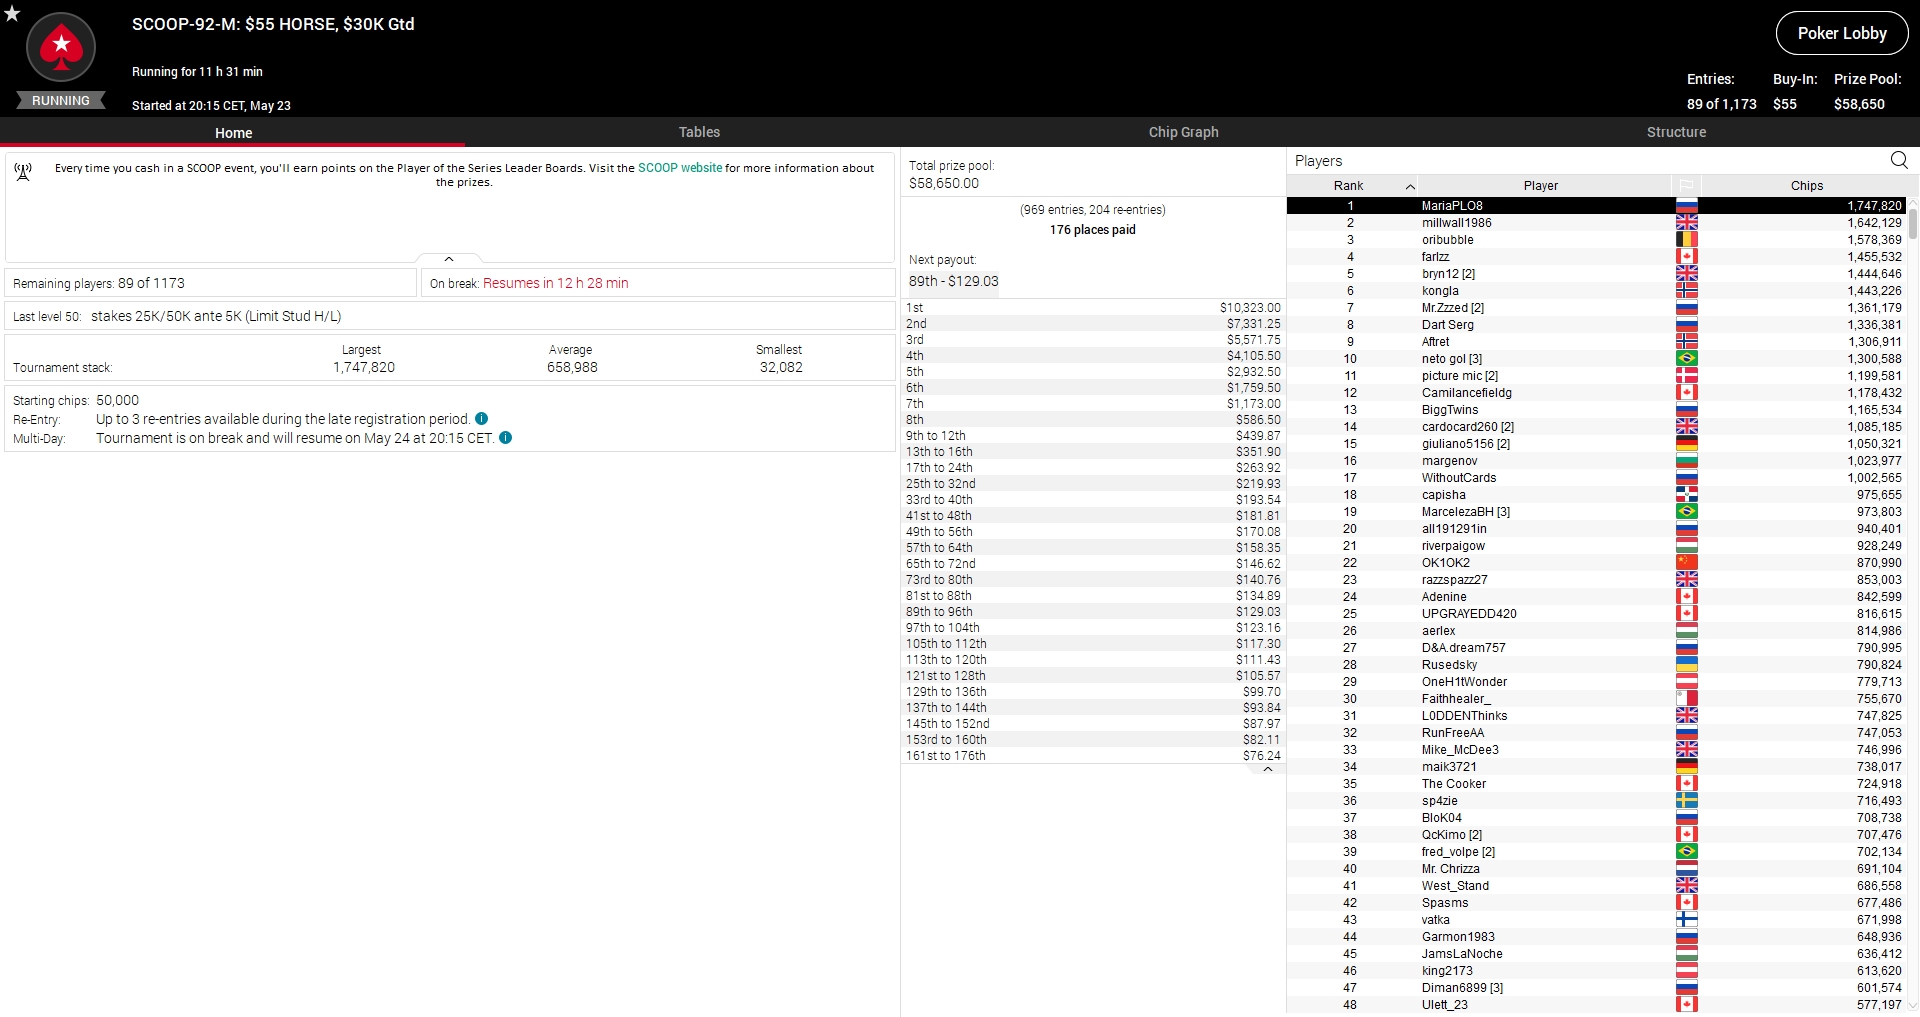Screen dimensions: 1920x1017
Task: Click Faithhealer_'s country flag
Action: coord(1686,699)
